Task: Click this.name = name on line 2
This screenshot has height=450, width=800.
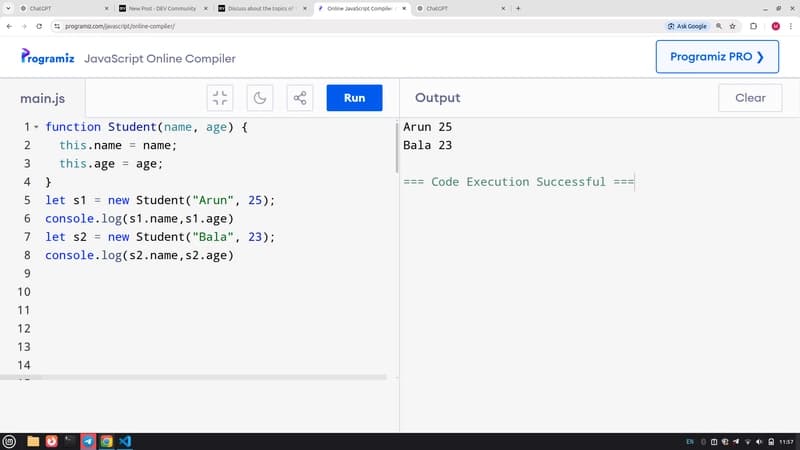Action: pos(118,145)
